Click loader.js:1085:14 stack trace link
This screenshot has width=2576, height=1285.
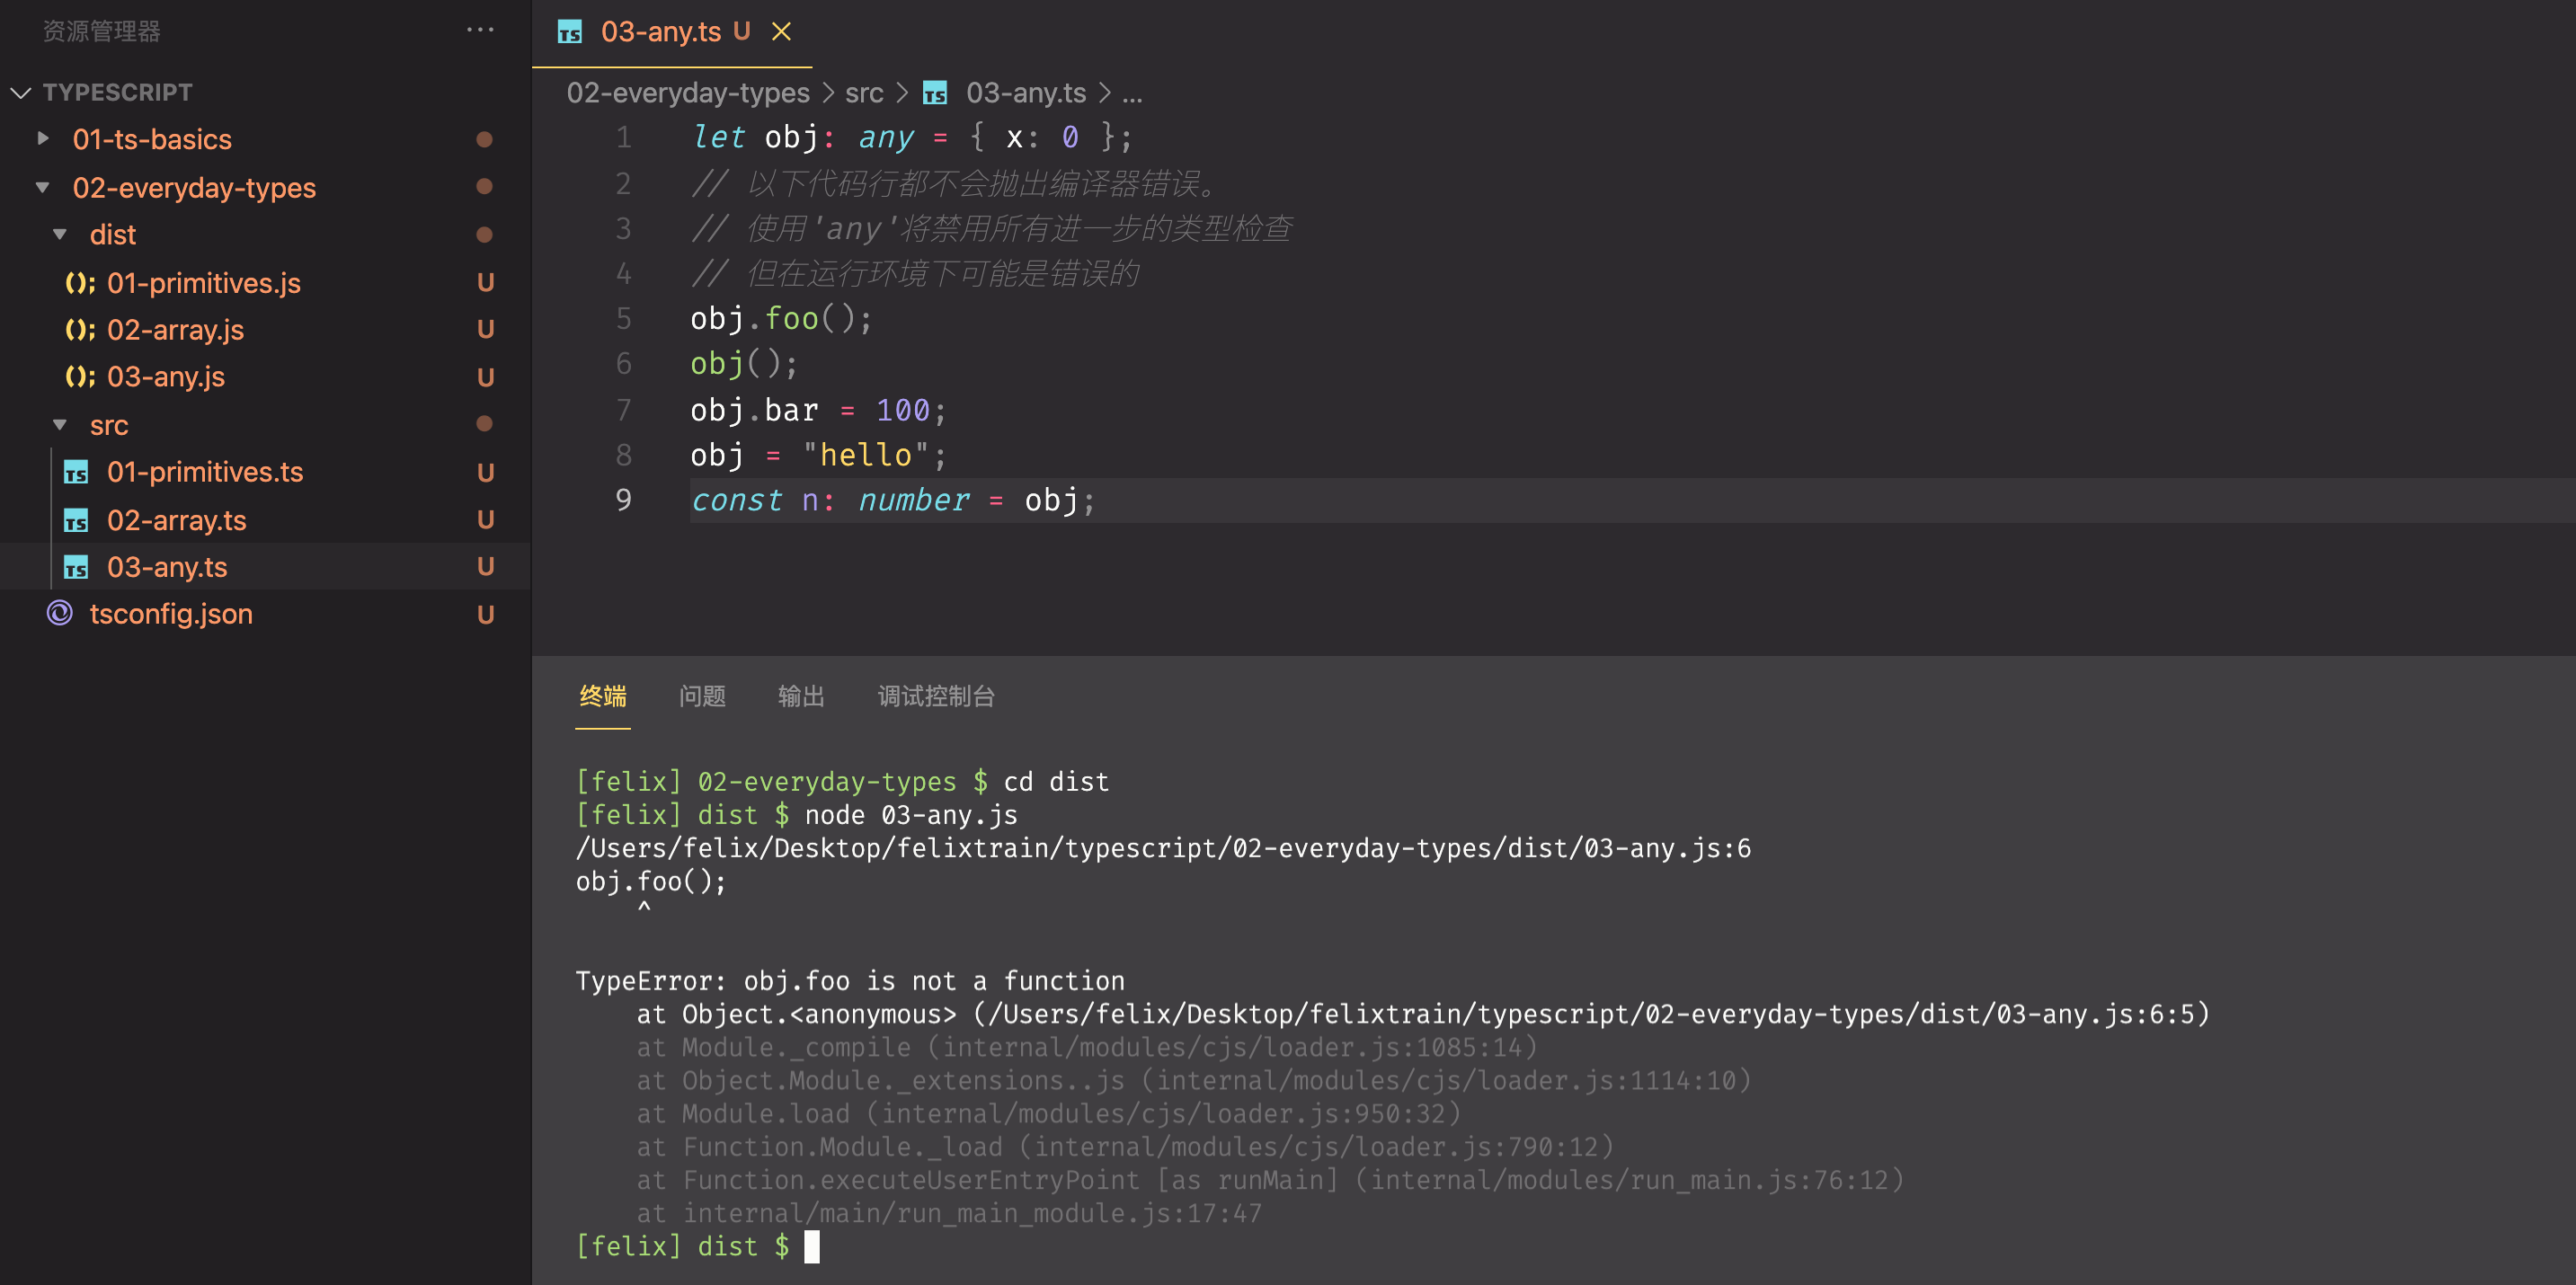pos(1232,1047)
